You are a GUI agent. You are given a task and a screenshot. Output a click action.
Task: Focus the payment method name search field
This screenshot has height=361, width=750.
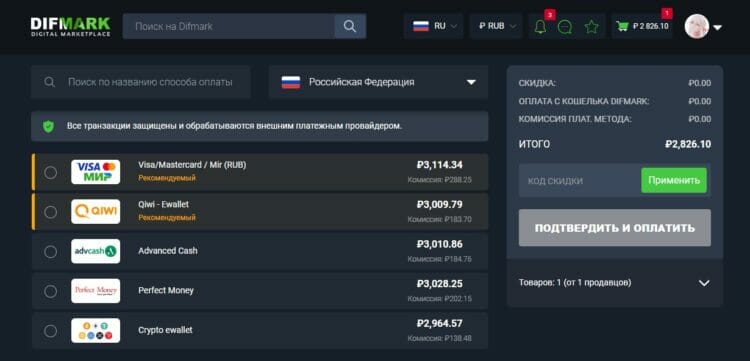click(x=141, y=82)
